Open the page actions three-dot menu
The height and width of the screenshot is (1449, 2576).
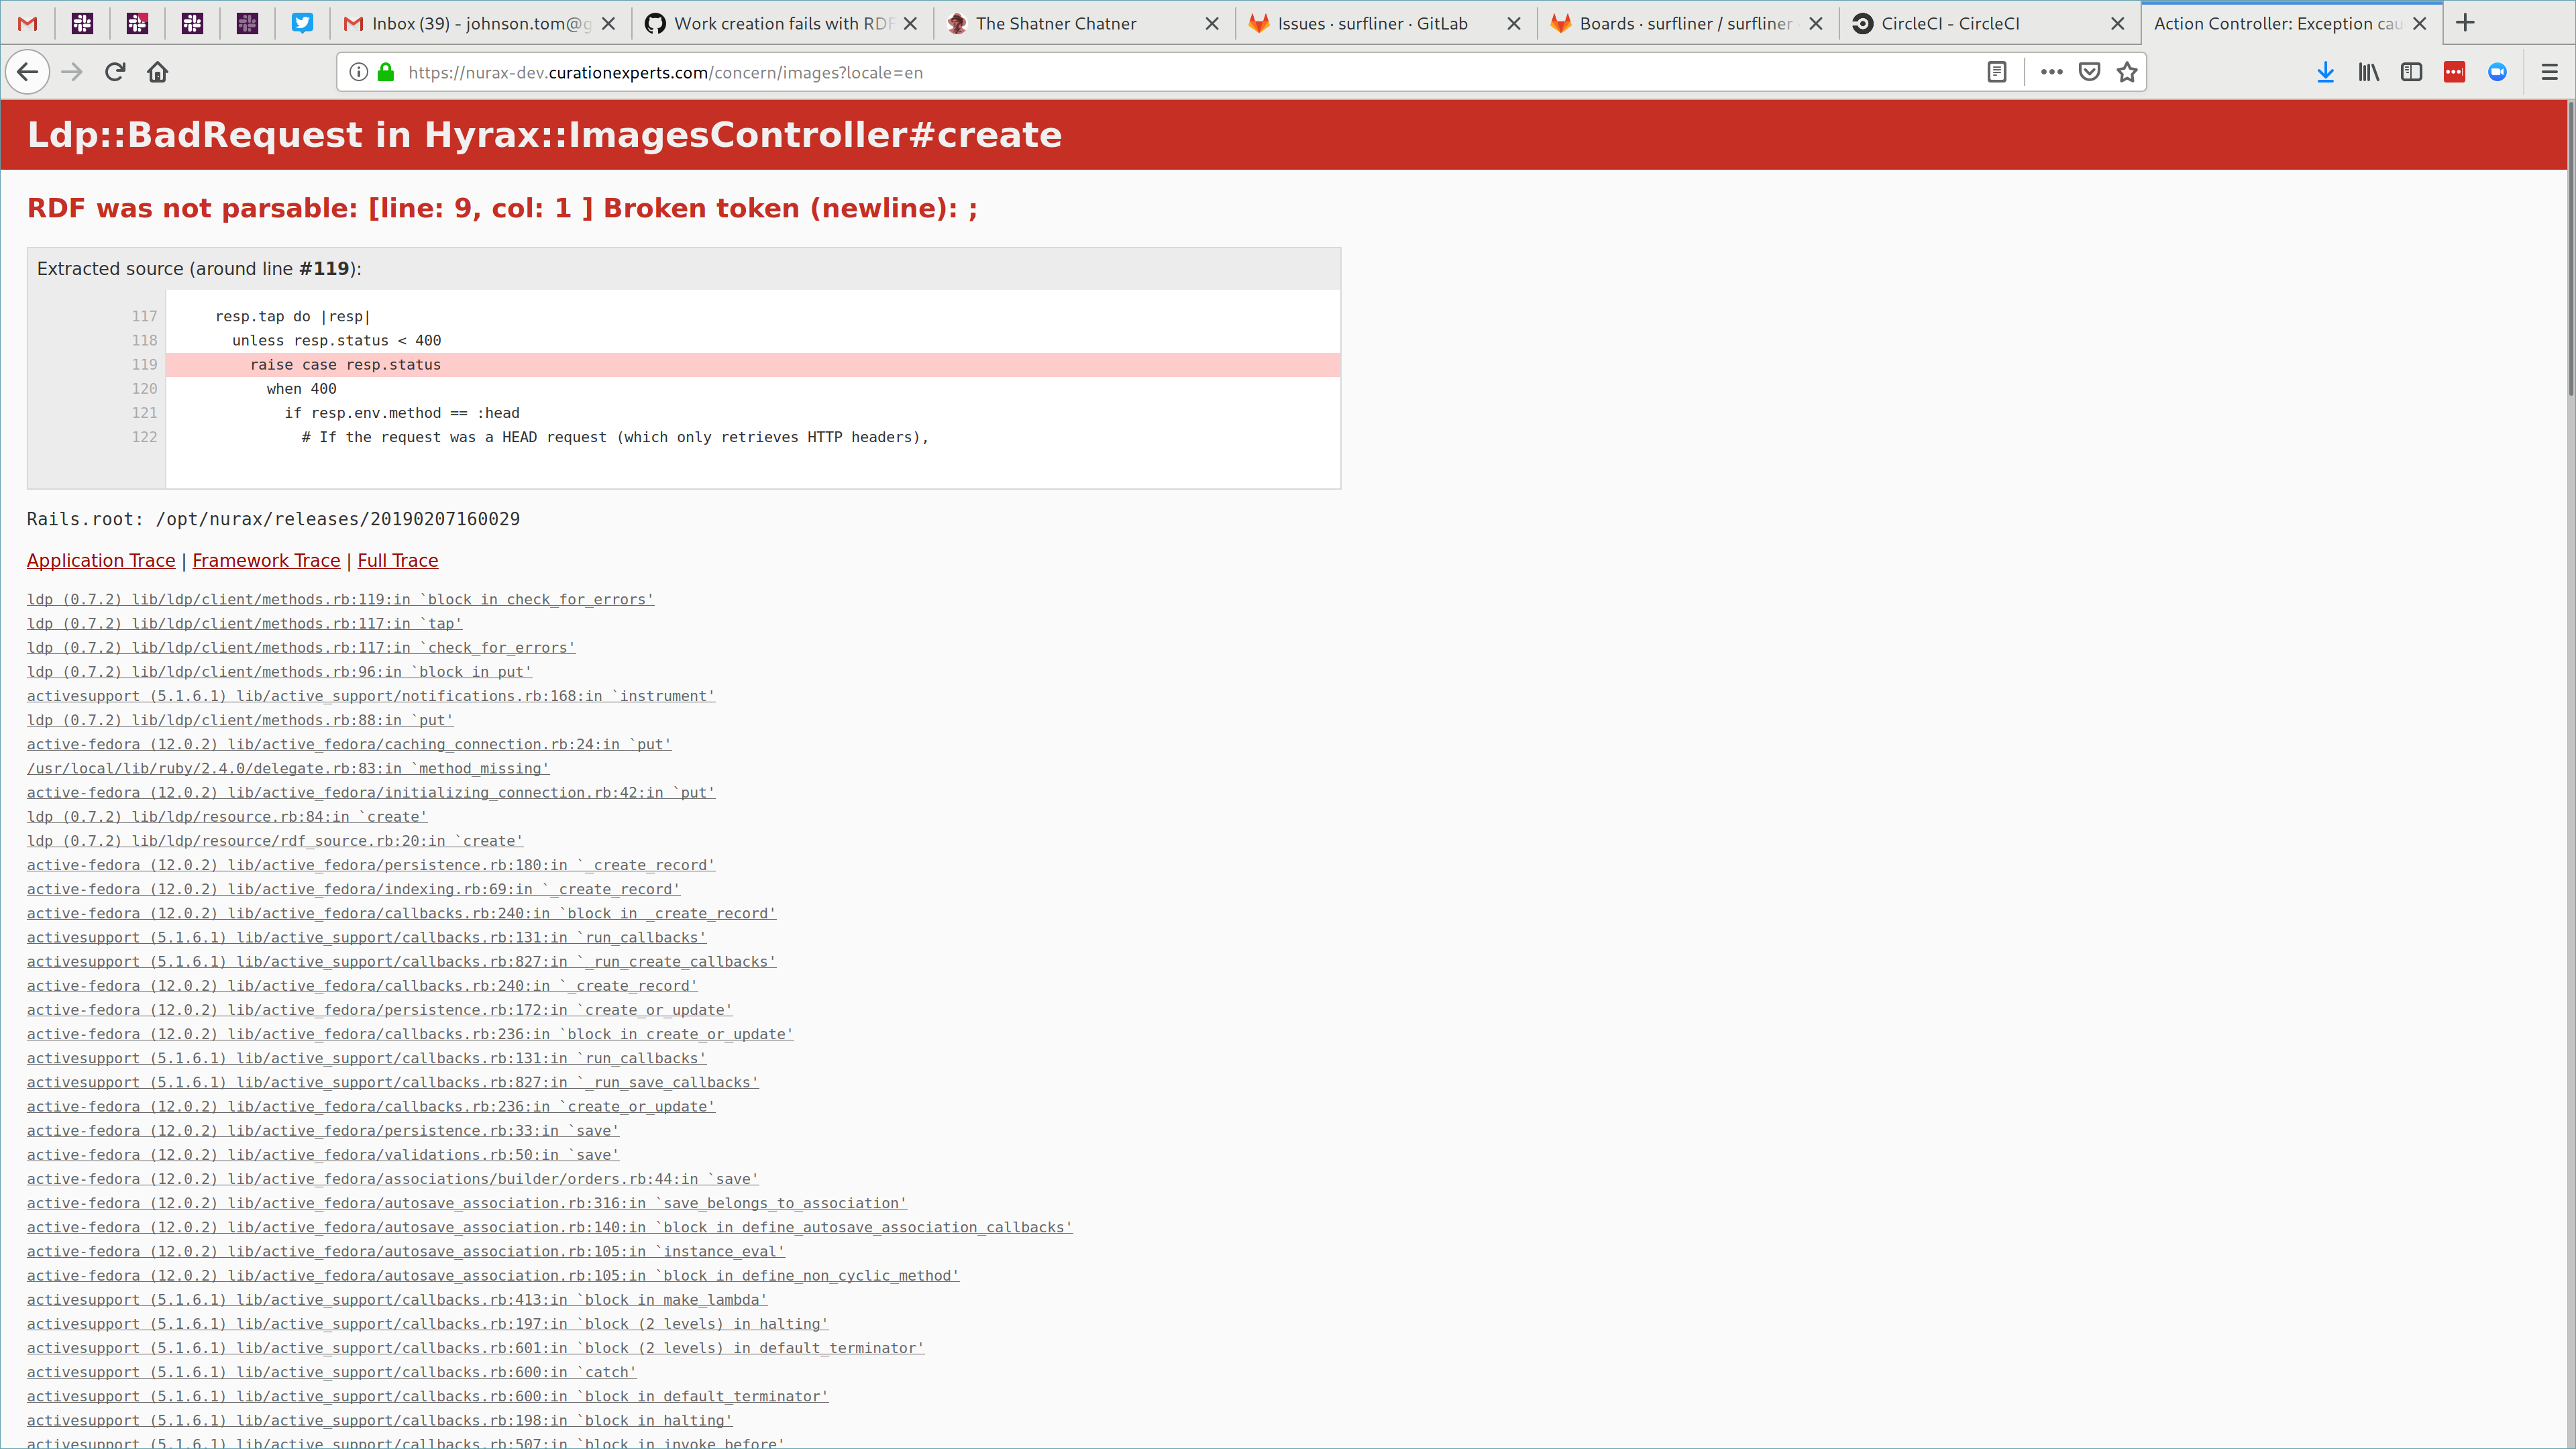coord(2052,72)
